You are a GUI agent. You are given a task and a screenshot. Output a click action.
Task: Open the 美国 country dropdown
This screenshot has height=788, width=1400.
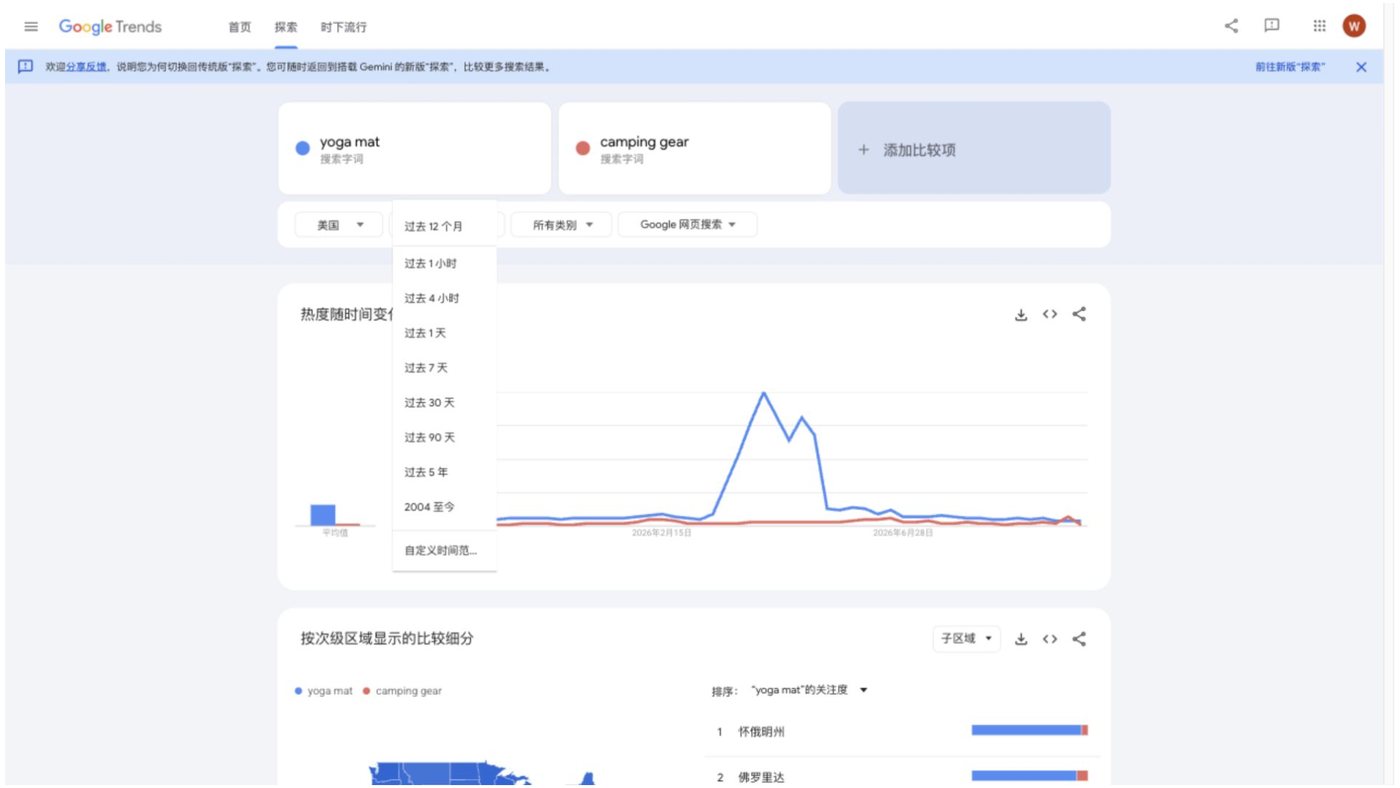click(x=338, y=225)
